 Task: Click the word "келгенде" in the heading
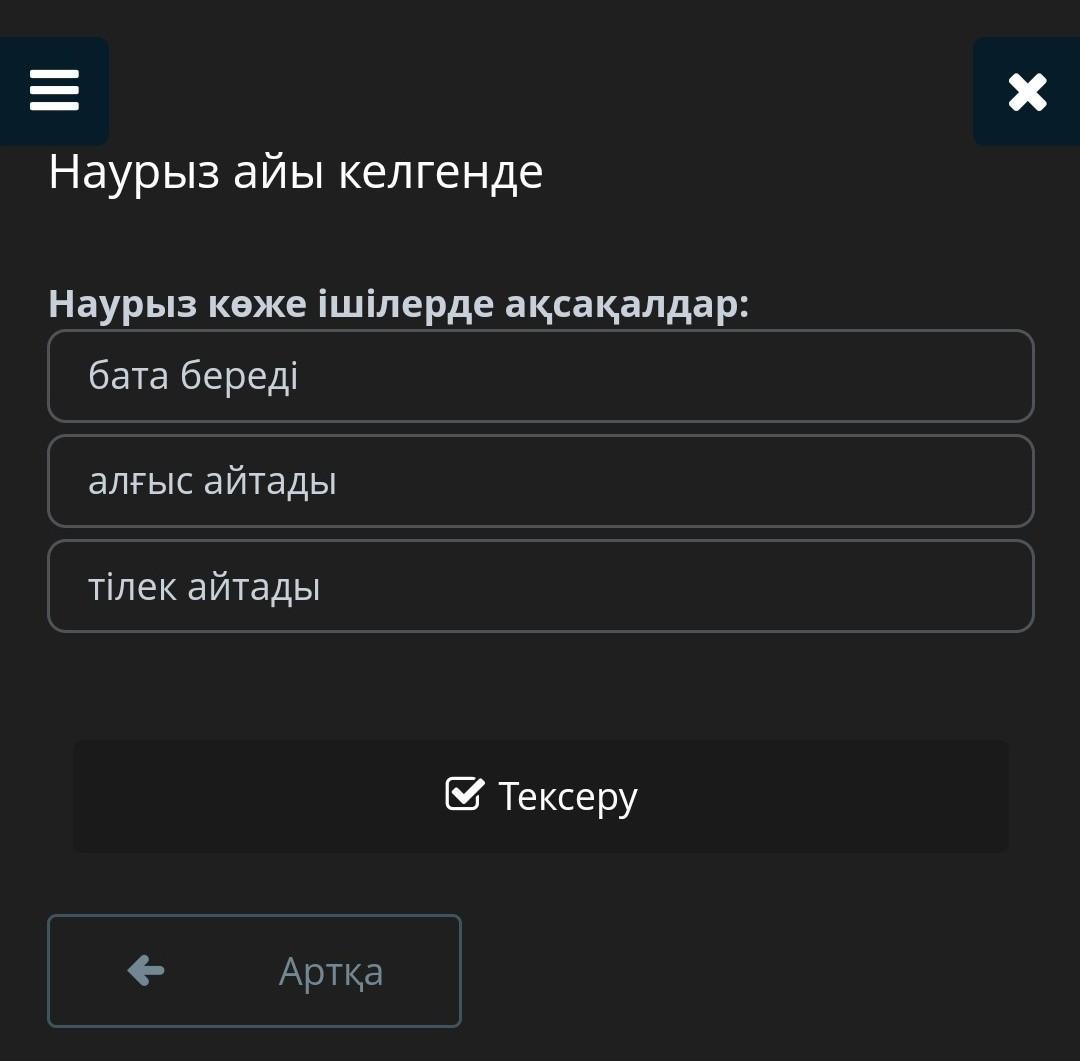(x=440, y=172)
